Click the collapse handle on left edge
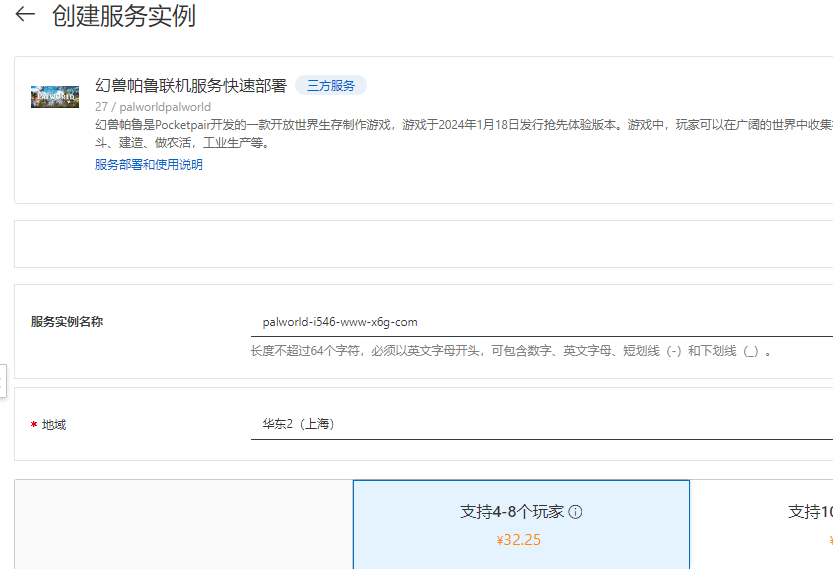 pos(3,380)
